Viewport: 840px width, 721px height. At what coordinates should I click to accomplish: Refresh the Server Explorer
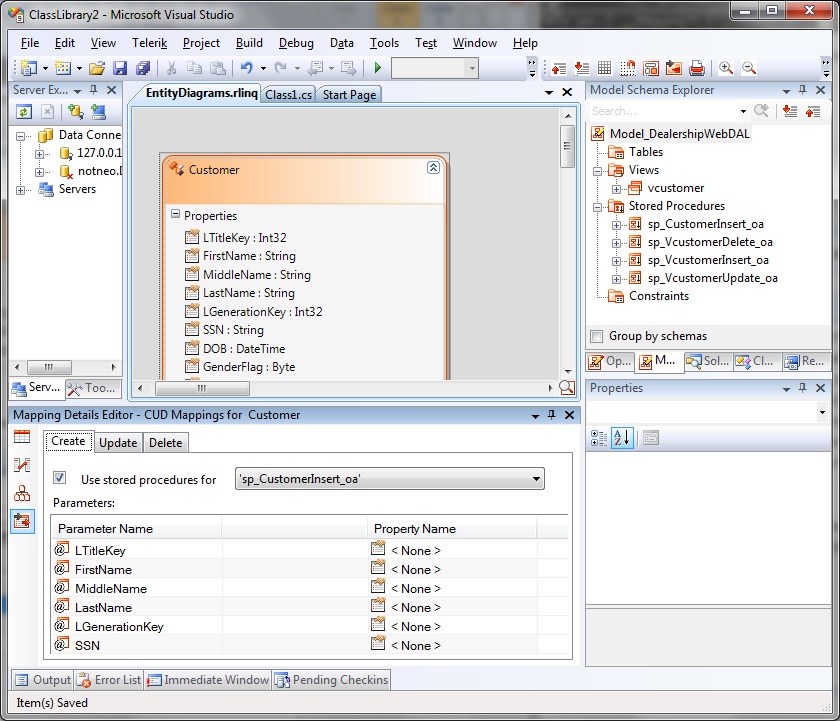point(23,111)
